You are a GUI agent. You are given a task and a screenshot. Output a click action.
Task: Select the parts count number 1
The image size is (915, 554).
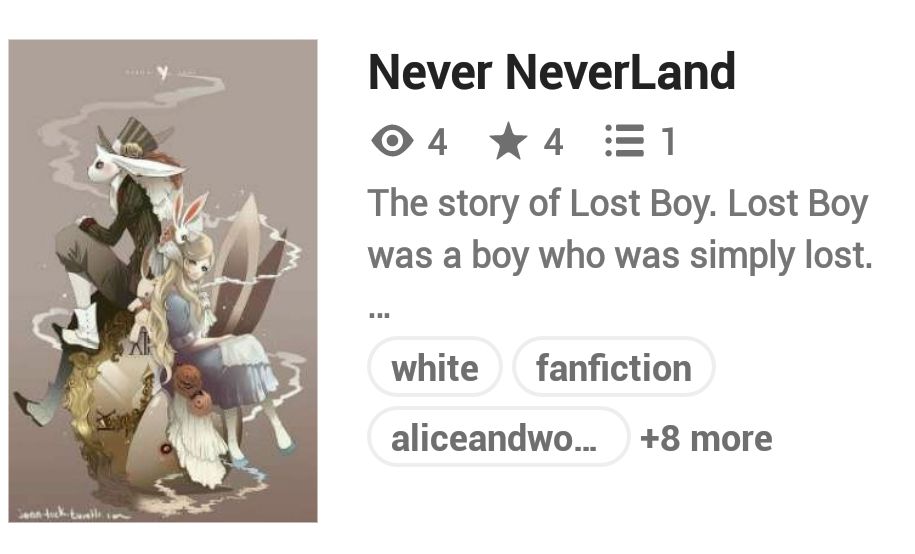coord(669,142)
